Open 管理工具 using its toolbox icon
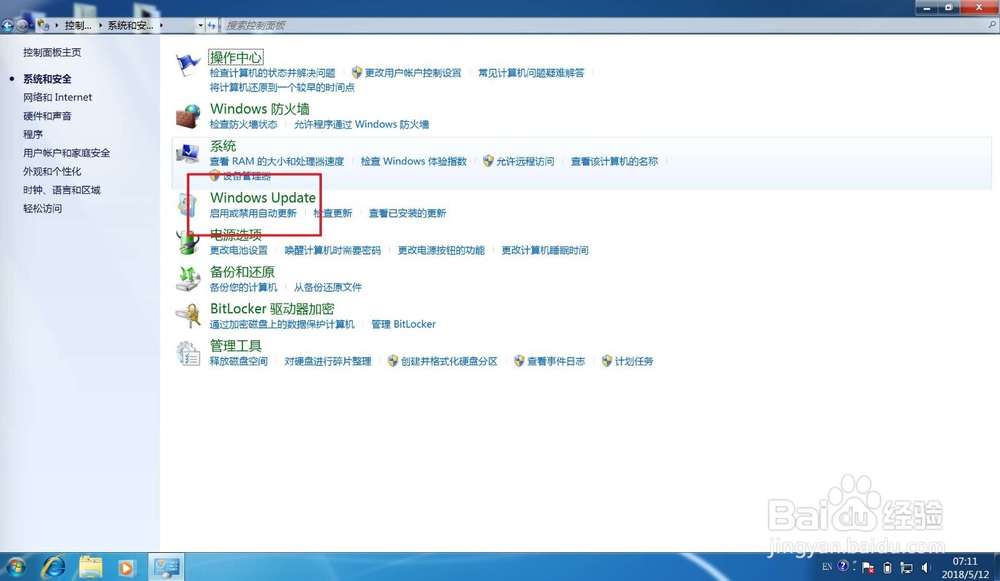The width and height of the screenshot is (1000, 581). coord(188,352)
